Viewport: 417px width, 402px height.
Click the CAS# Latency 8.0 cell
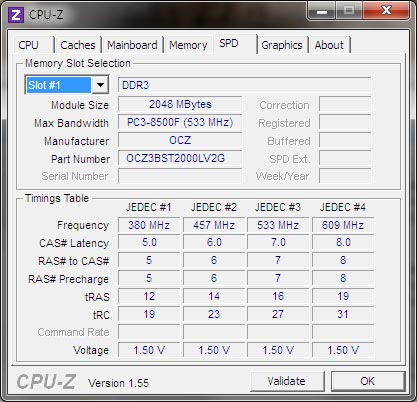(x=343, y=242)
